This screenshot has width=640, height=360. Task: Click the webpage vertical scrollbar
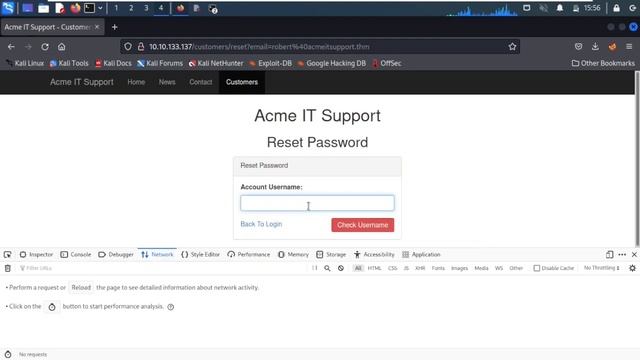[x=637, y=159]
